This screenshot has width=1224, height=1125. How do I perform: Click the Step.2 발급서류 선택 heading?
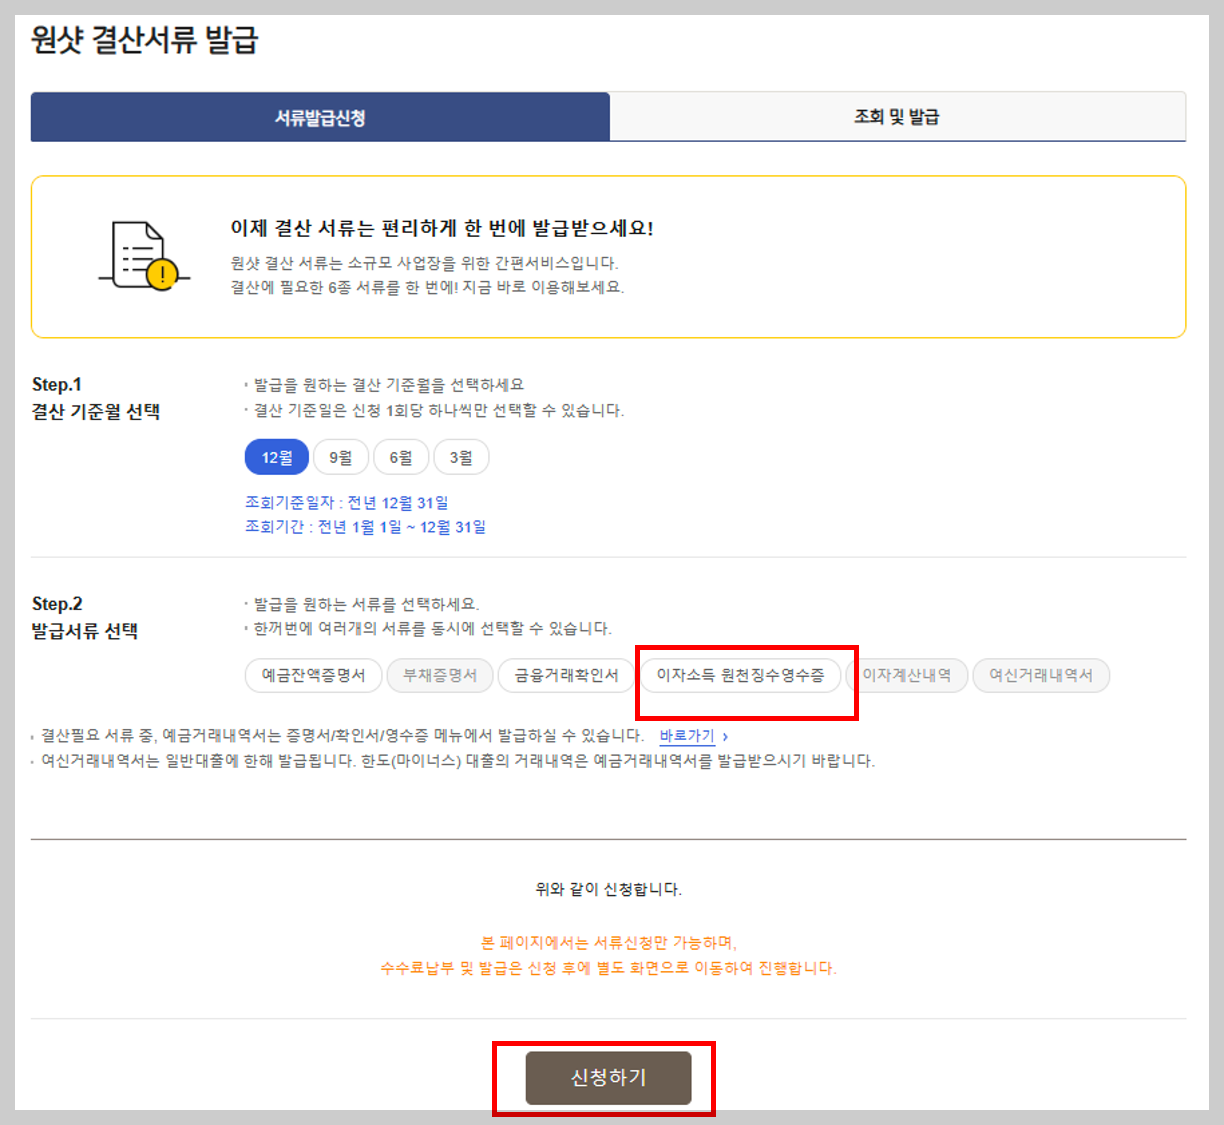tap(85, 618)
